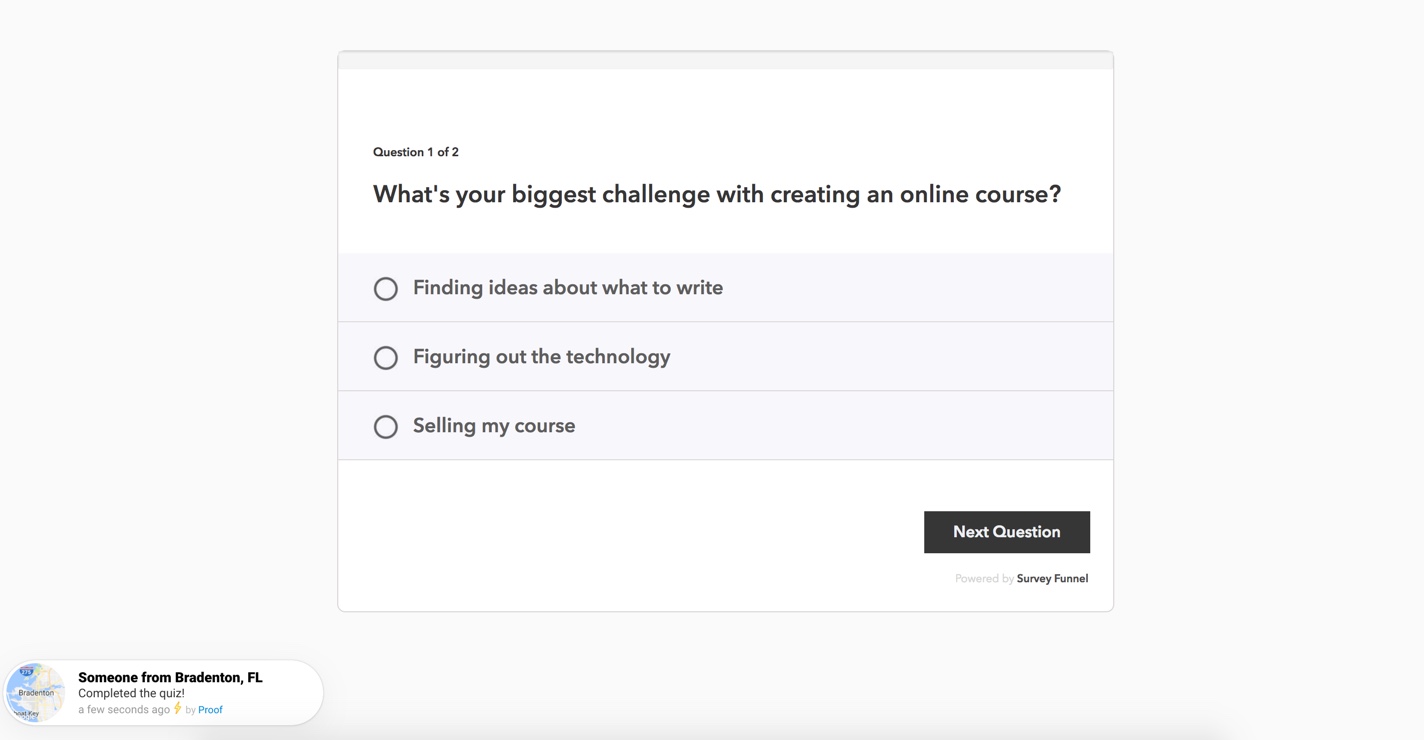Click the "Question 1 of 2" step indicator

[x=416, y=152]
